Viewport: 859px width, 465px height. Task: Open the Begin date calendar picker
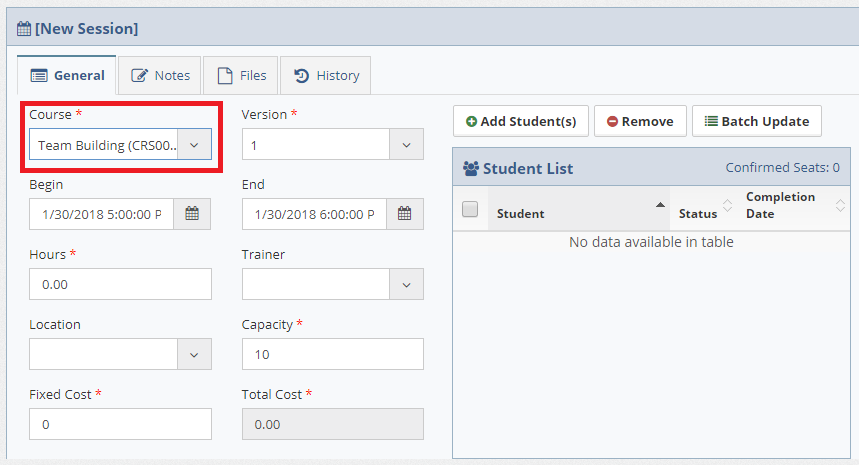(193, 214)
